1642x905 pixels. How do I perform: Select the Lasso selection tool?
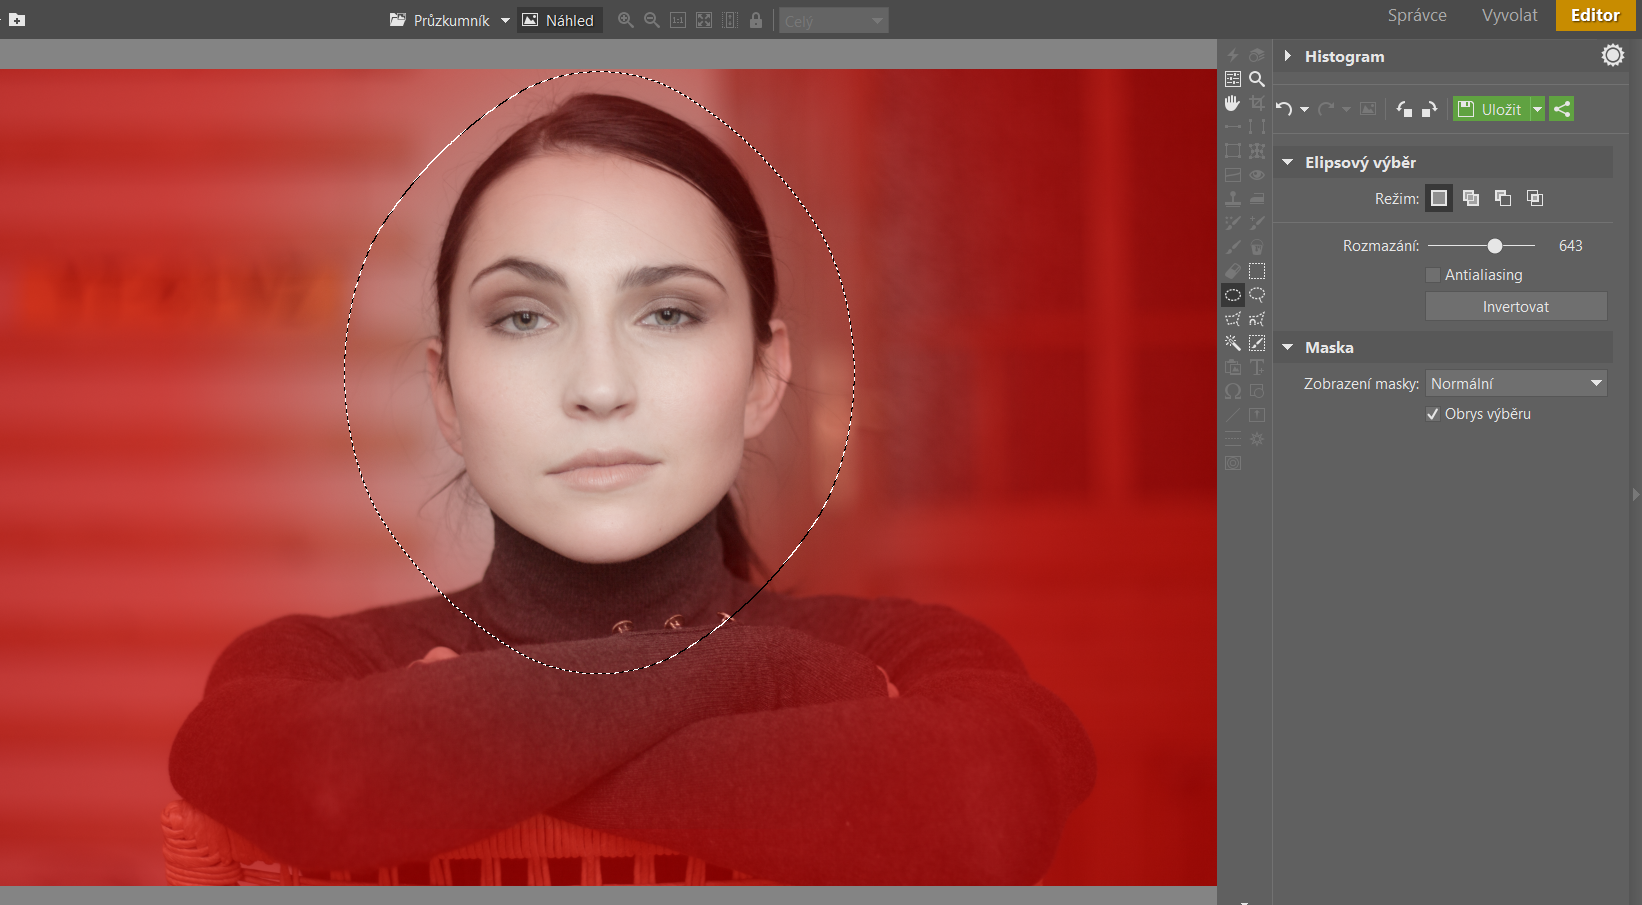pos(1257,295)
